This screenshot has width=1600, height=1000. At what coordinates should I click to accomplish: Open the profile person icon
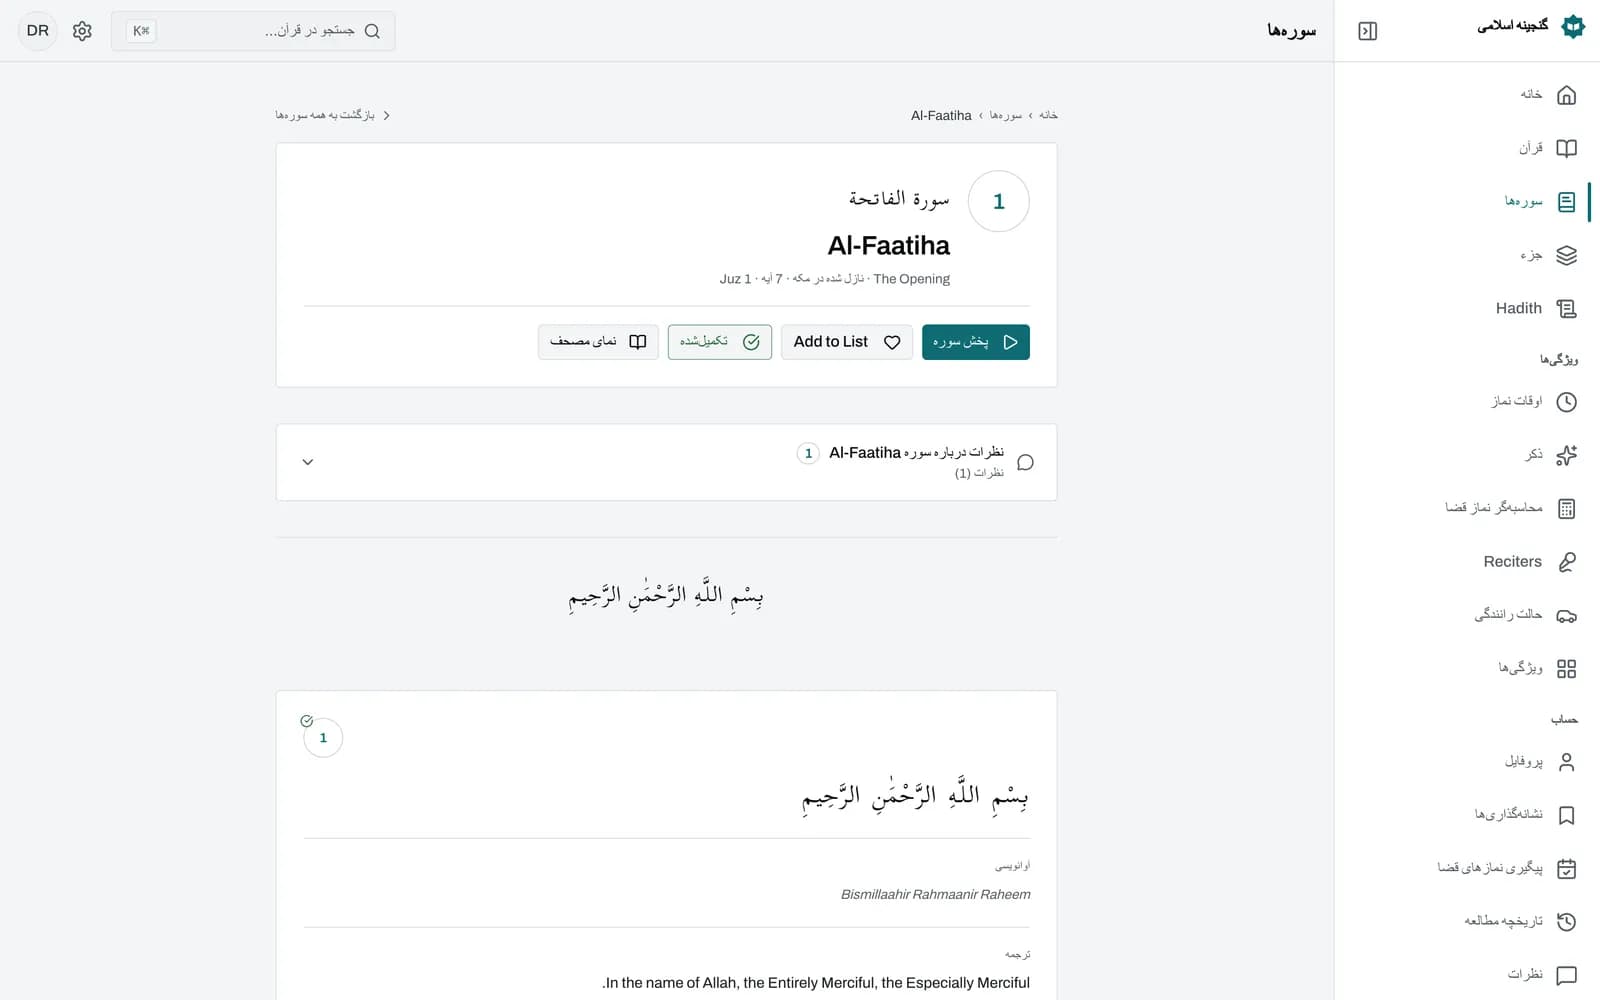tap(1566, 762)
